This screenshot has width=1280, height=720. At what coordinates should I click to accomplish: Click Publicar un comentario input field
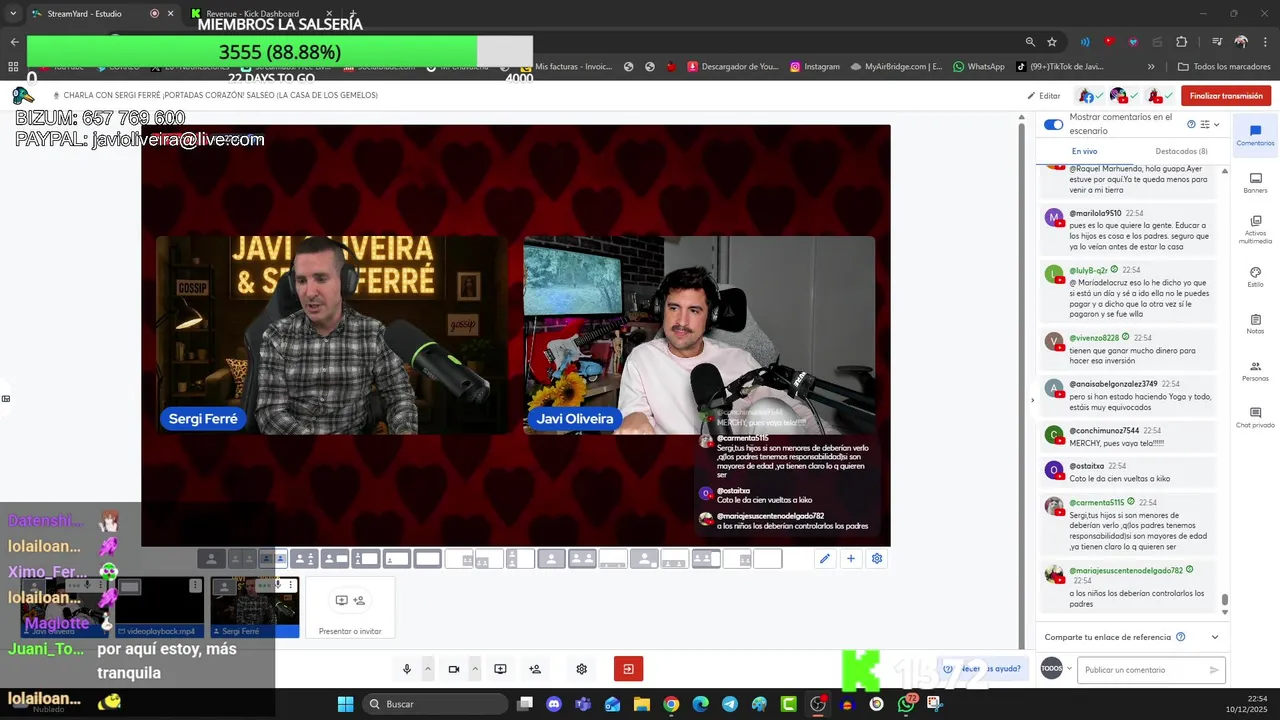[1151, 670]
